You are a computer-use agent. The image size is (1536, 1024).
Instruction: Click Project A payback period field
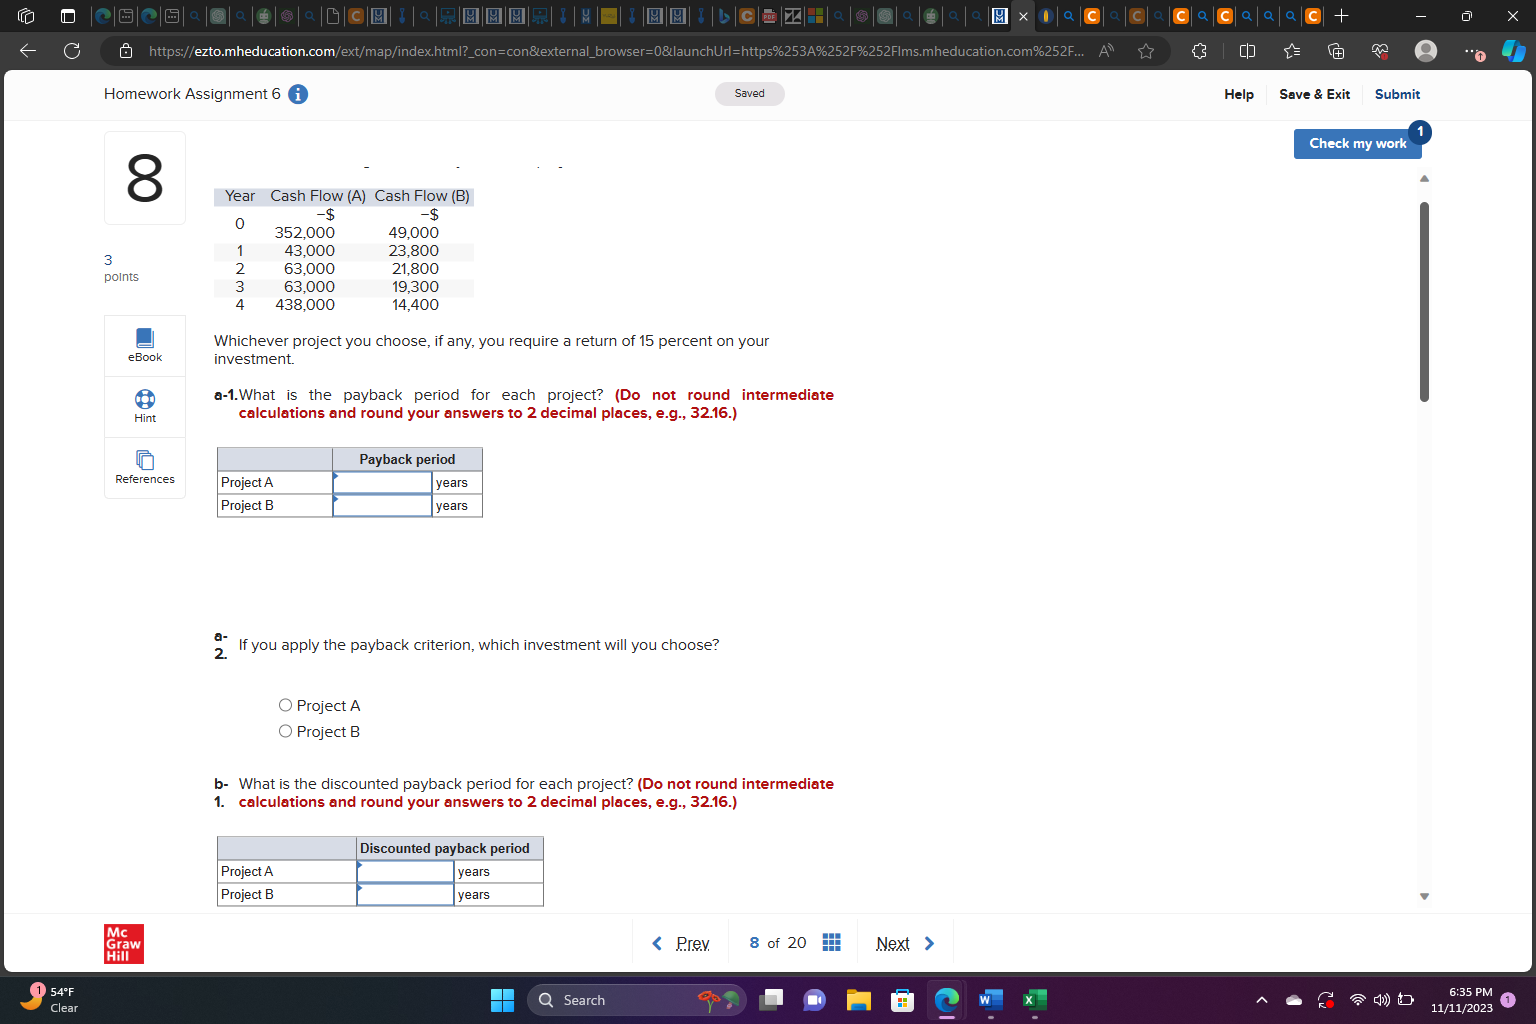pyautogui.click(x=382, y=482)
